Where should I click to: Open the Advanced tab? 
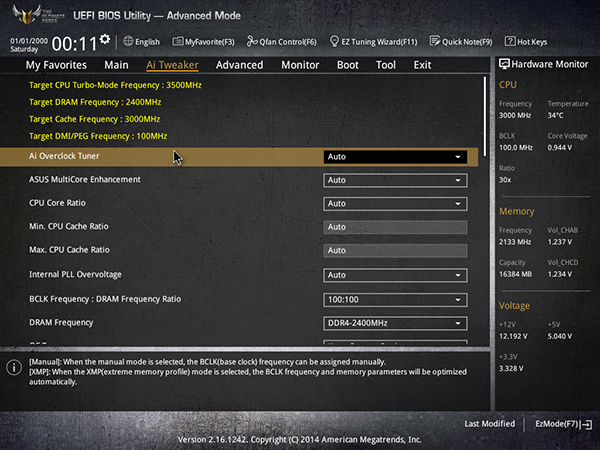[240, 65]
